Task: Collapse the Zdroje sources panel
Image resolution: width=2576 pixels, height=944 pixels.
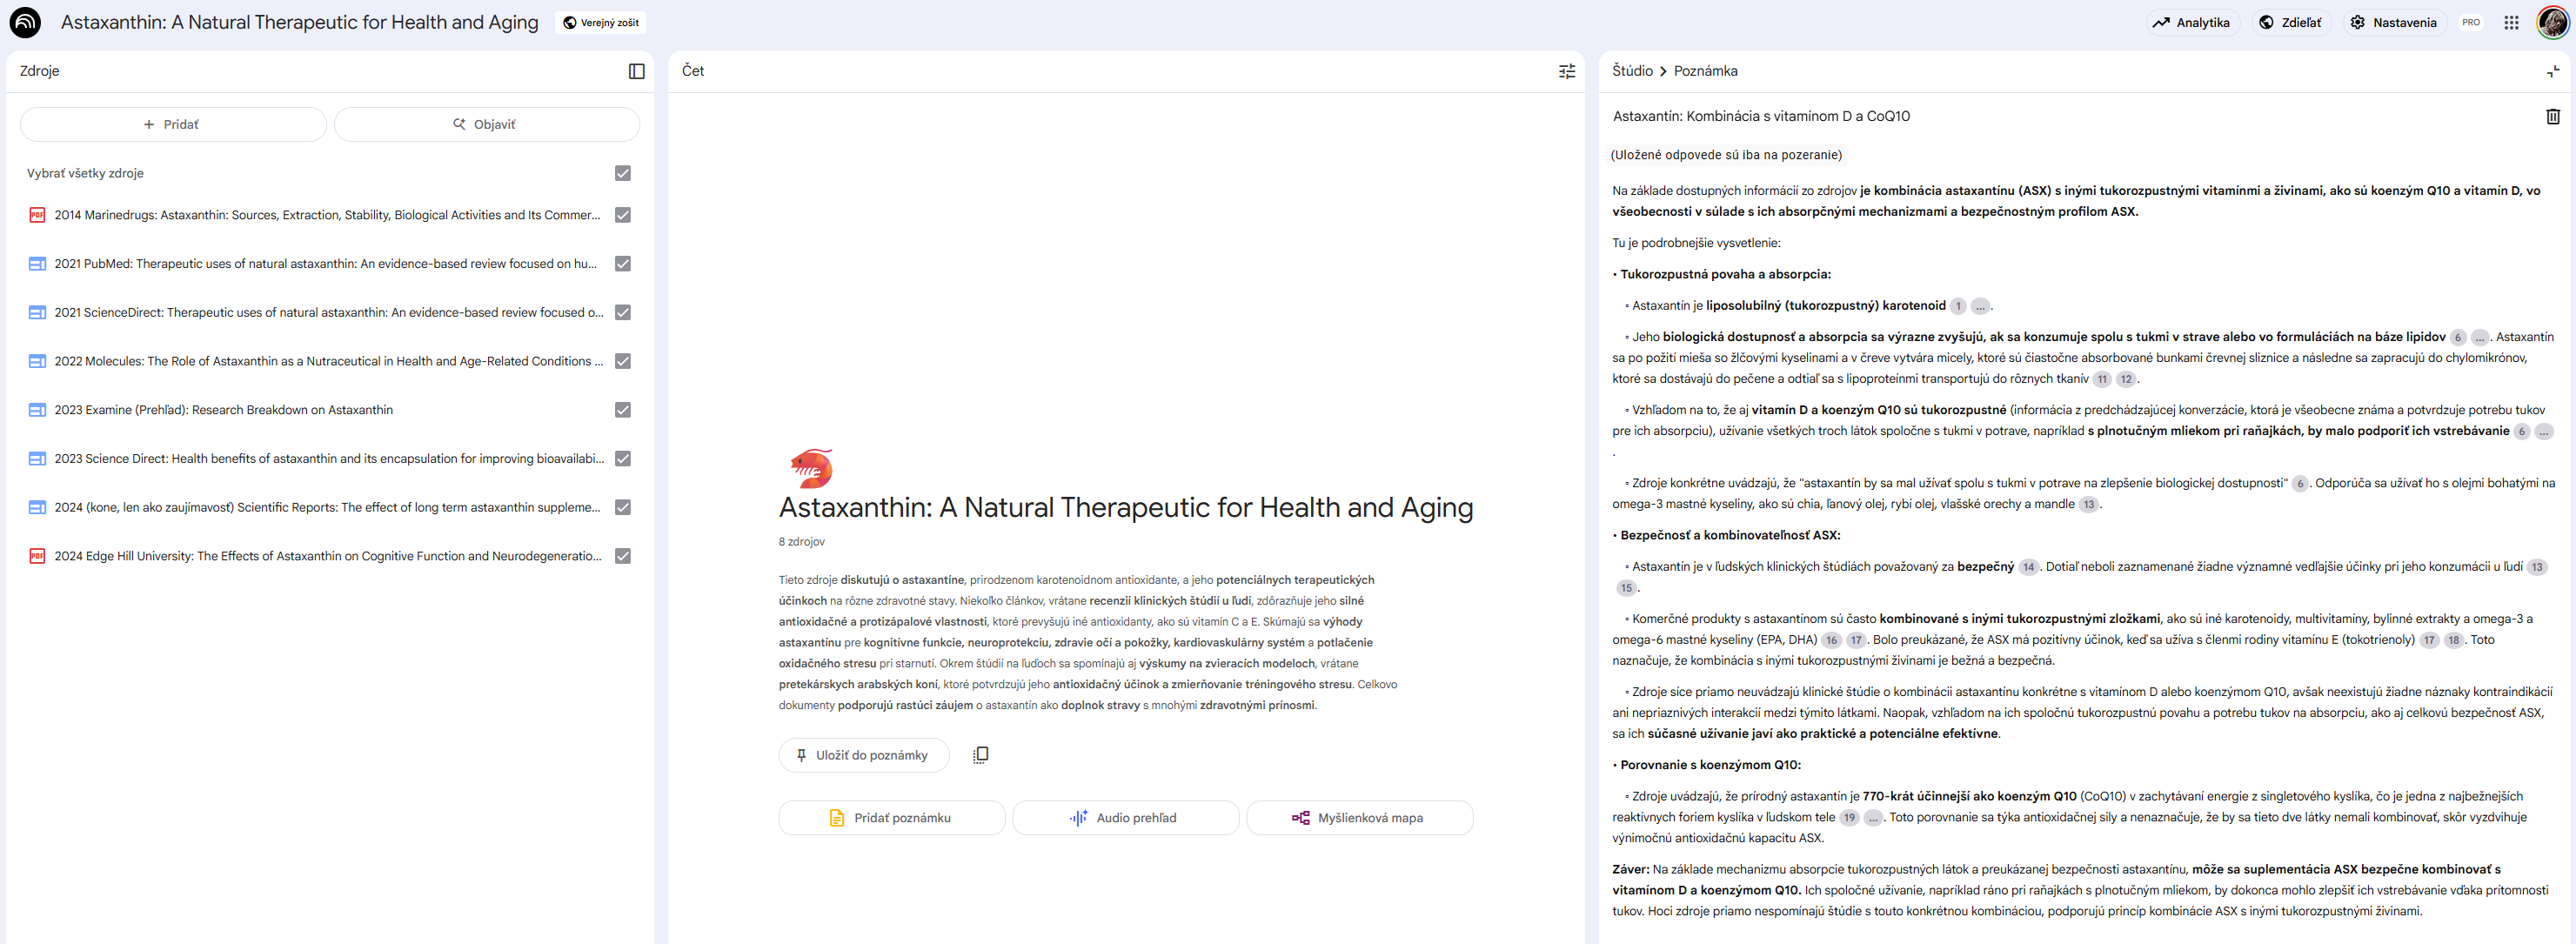Action: point(636,71)
